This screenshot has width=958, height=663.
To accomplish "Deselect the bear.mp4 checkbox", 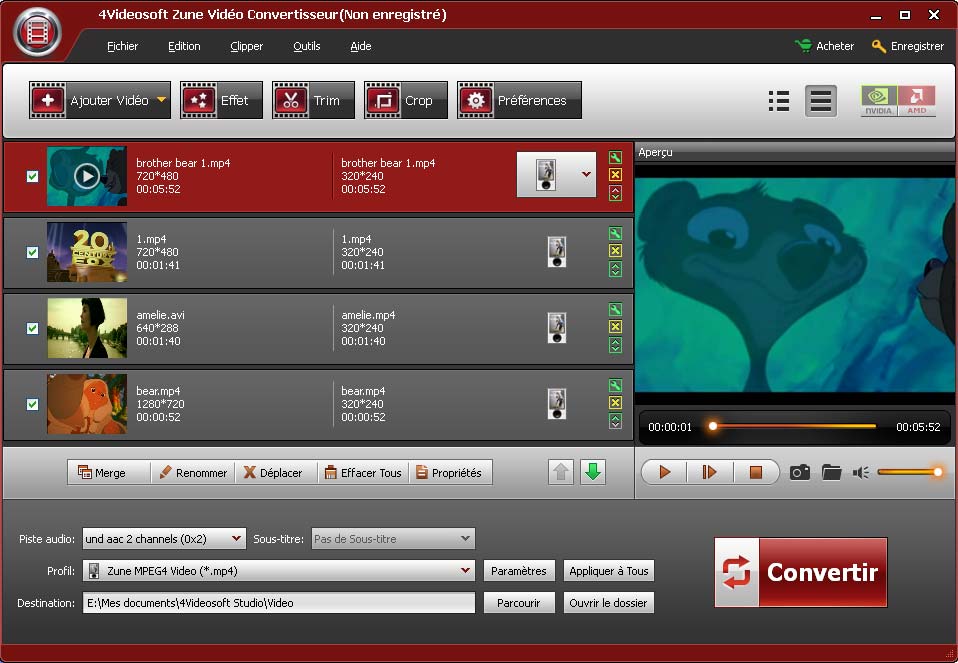I will pos(33,404).
